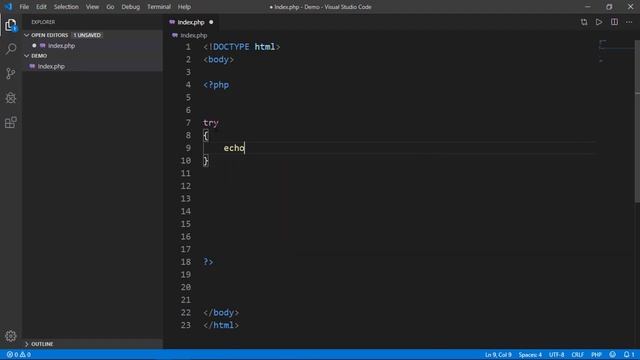The height and width of the screenshot is (360, 640).
Task: Click the code minimap preview
Action: click(616, 51)
